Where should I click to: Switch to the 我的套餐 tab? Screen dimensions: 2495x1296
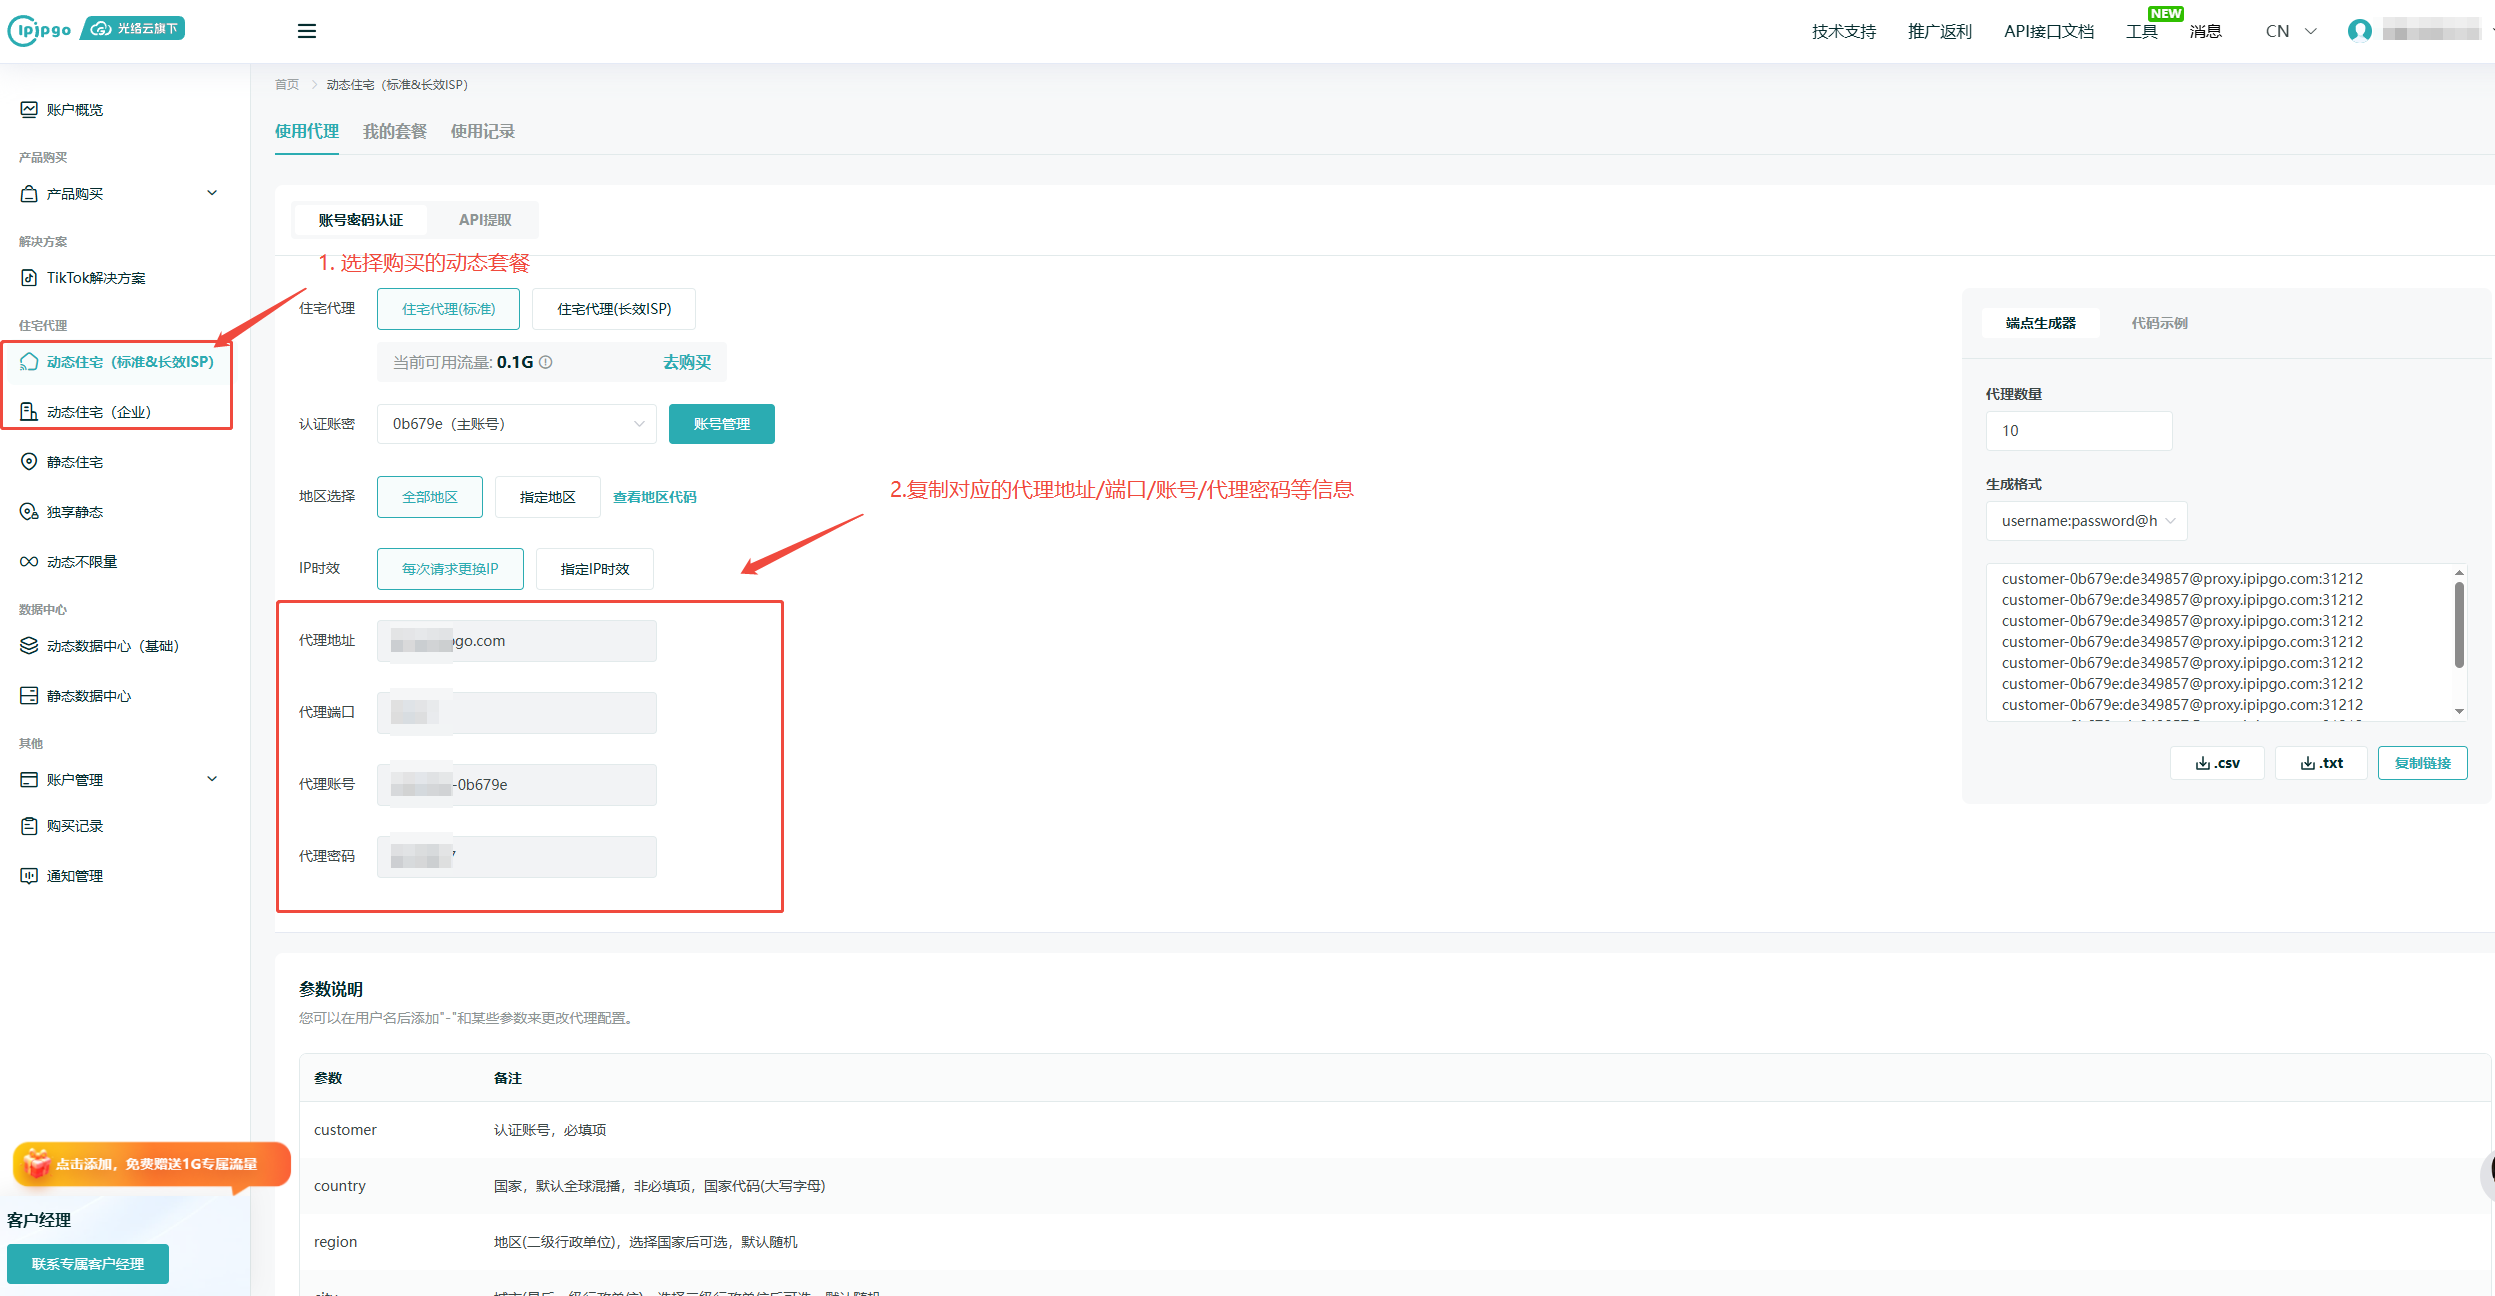(395, 131)
